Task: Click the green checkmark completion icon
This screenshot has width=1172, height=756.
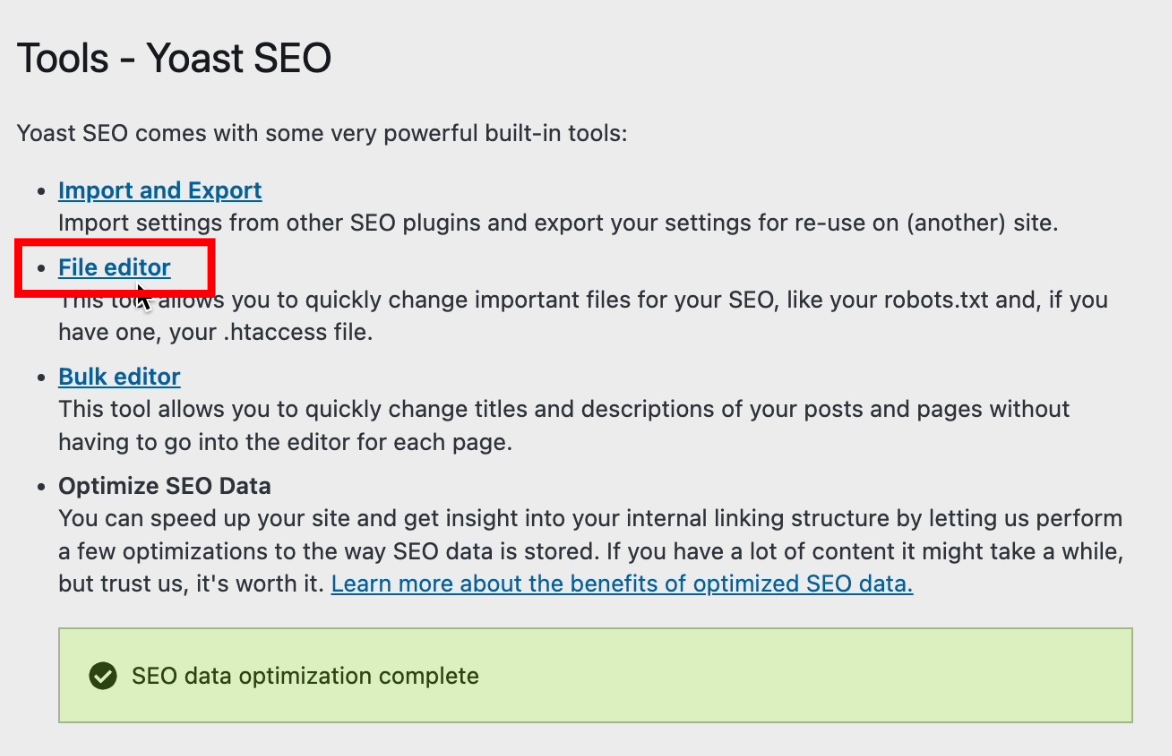Action: [103, 676]
